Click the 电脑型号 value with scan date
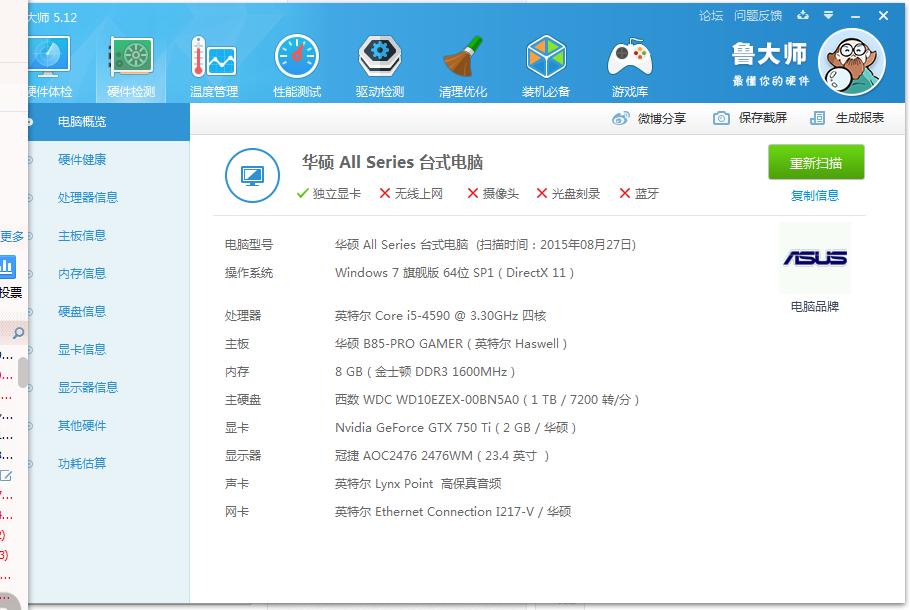 pos(485,244)
